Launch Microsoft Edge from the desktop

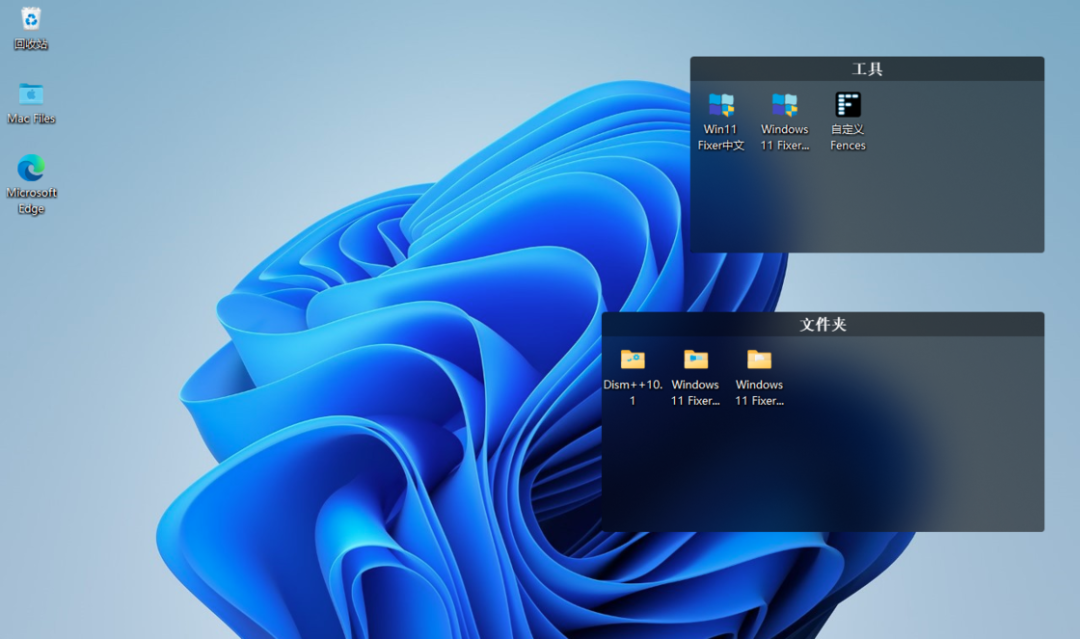[31, 167]
